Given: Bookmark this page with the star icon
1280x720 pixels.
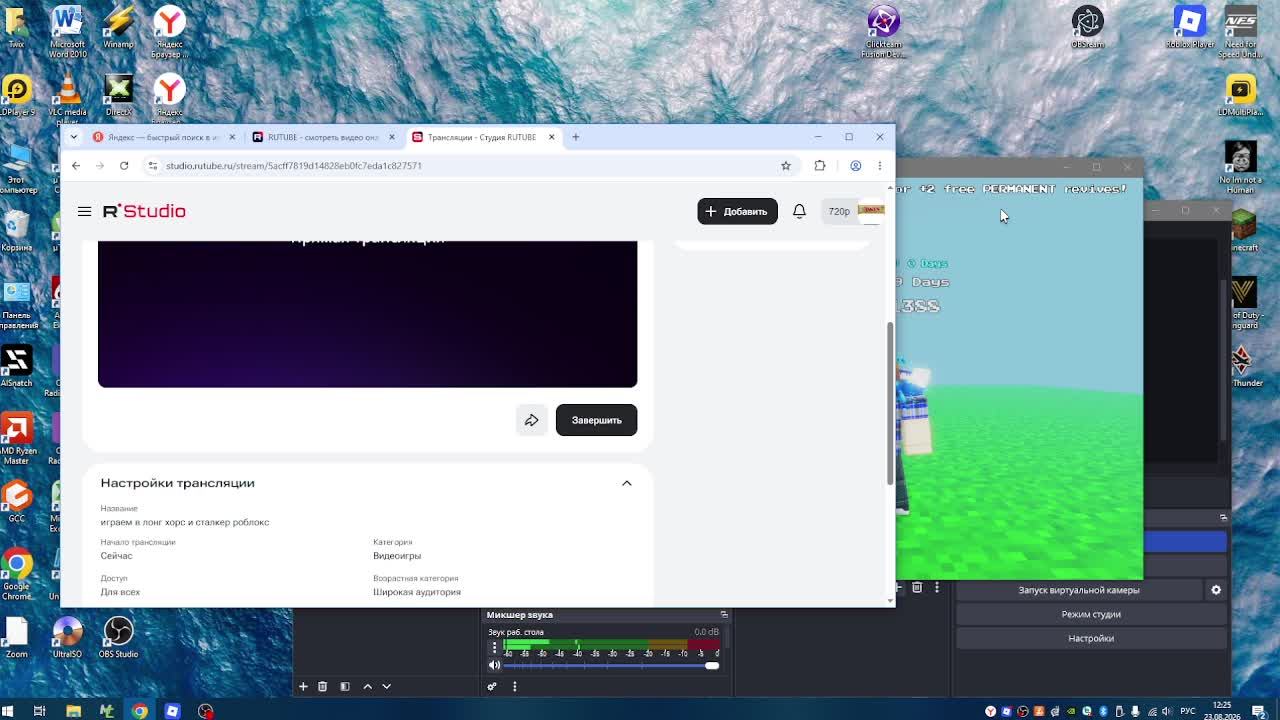Looking at the screenshot, I should [786, 166].
